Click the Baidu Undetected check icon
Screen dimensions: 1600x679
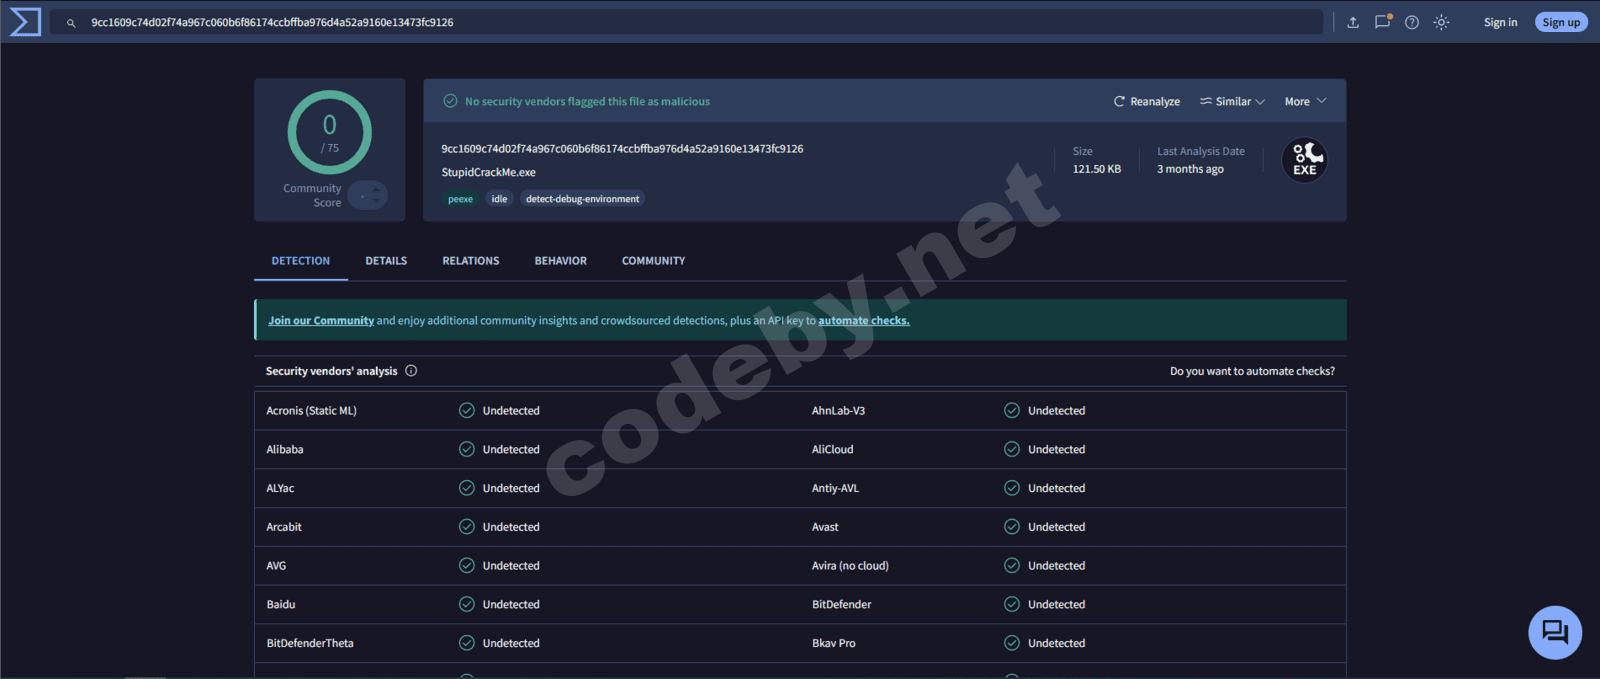tap(467, 605)
